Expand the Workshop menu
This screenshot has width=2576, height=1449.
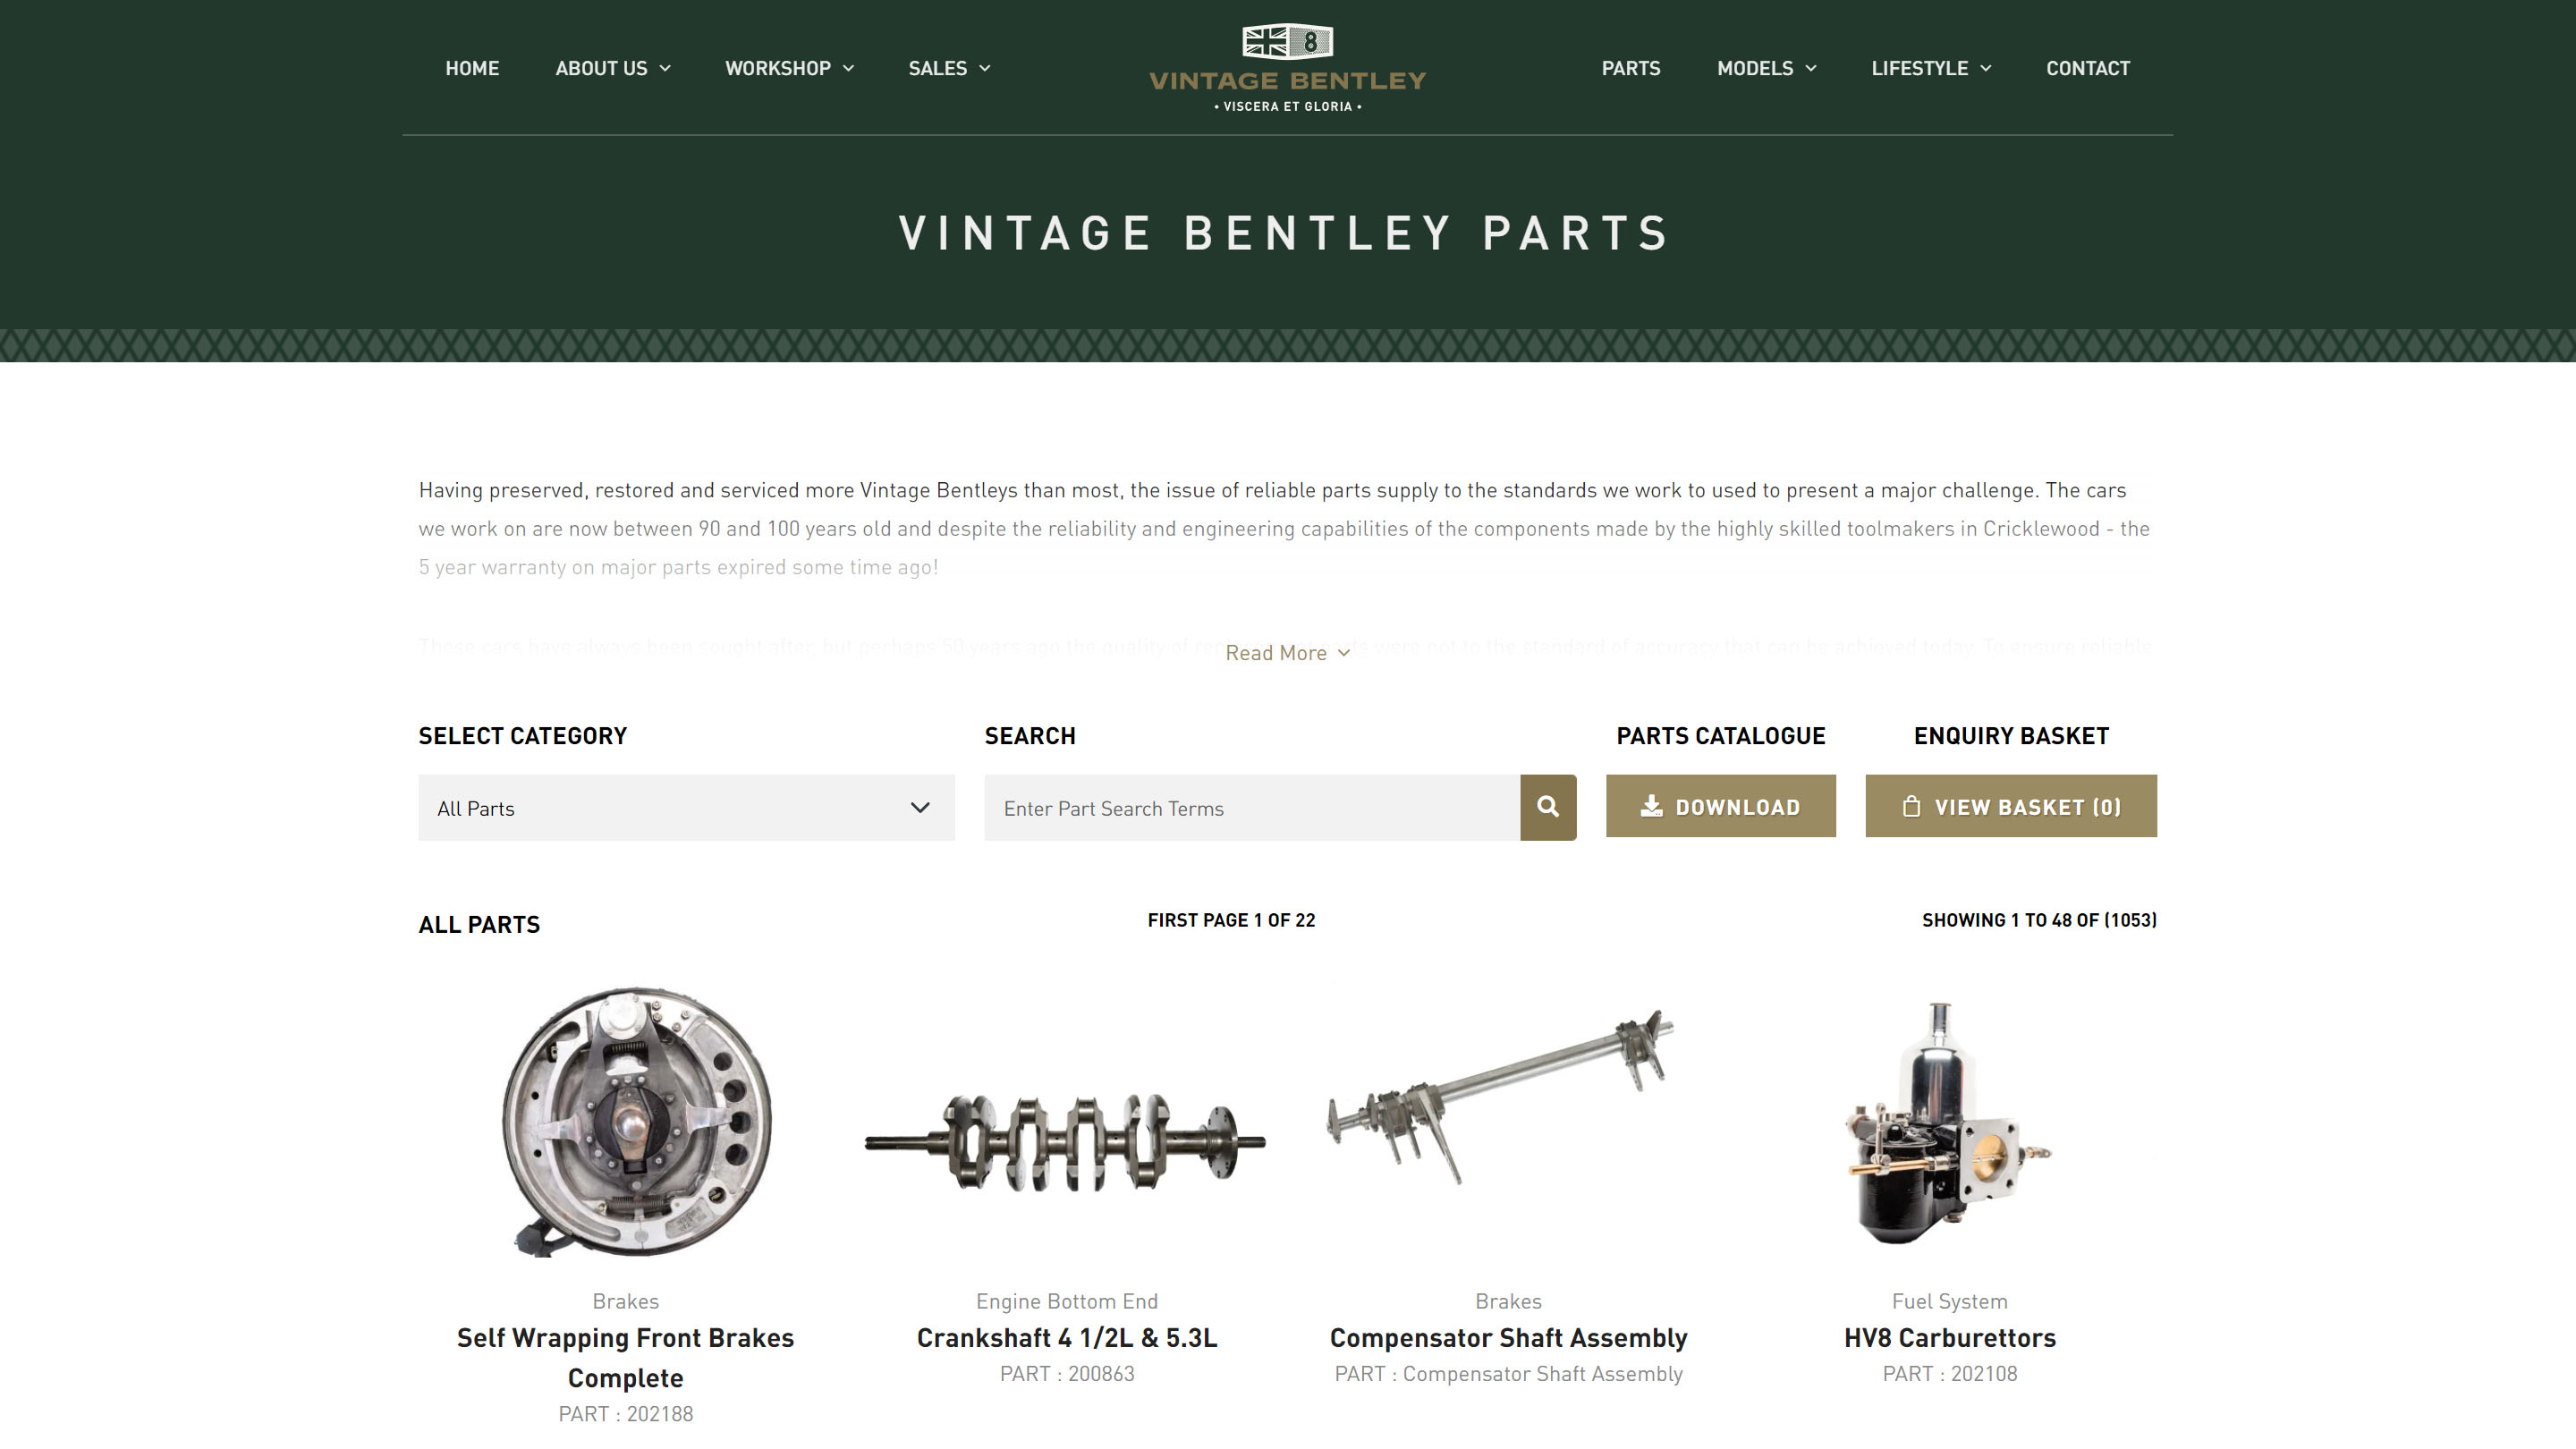[x=790, y=68]
